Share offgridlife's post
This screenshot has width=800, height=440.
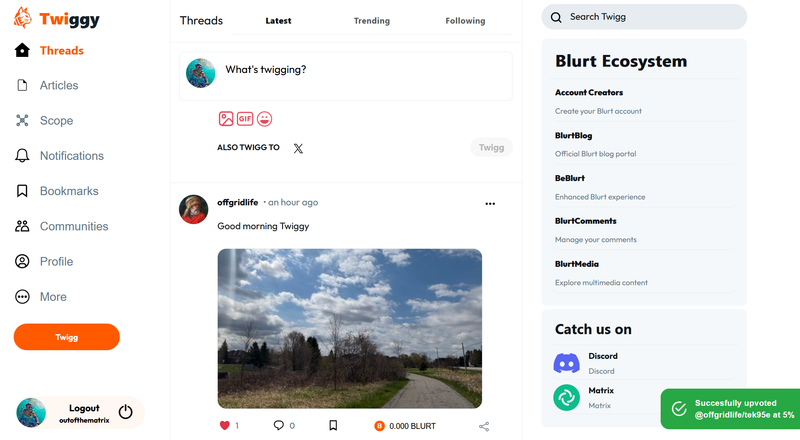tap(484, 426)
